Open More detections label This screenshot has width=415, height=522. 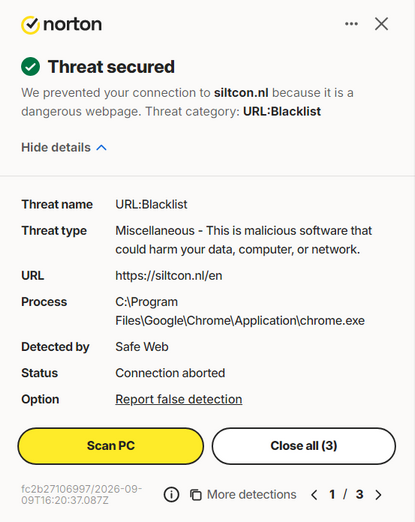[252, 495]
